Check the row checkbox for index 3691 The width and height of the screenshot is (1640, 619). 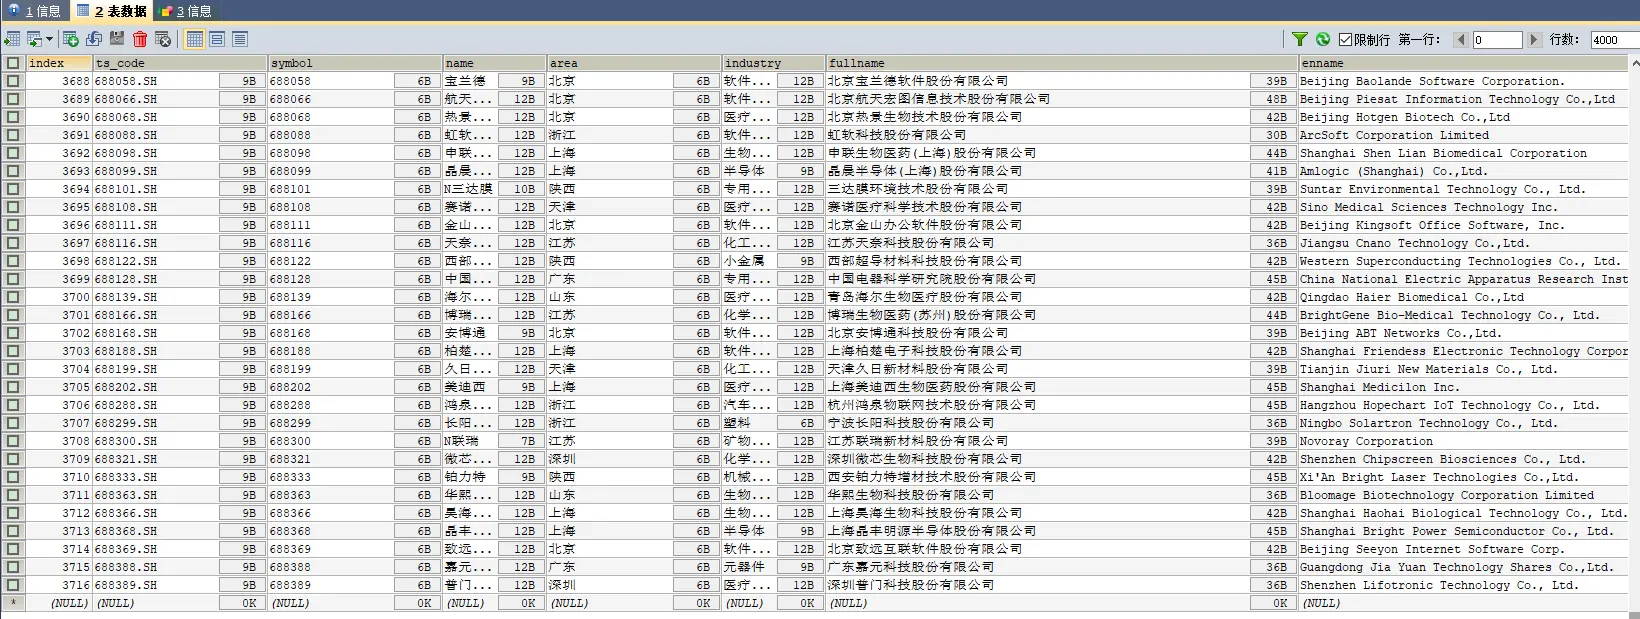13,135
